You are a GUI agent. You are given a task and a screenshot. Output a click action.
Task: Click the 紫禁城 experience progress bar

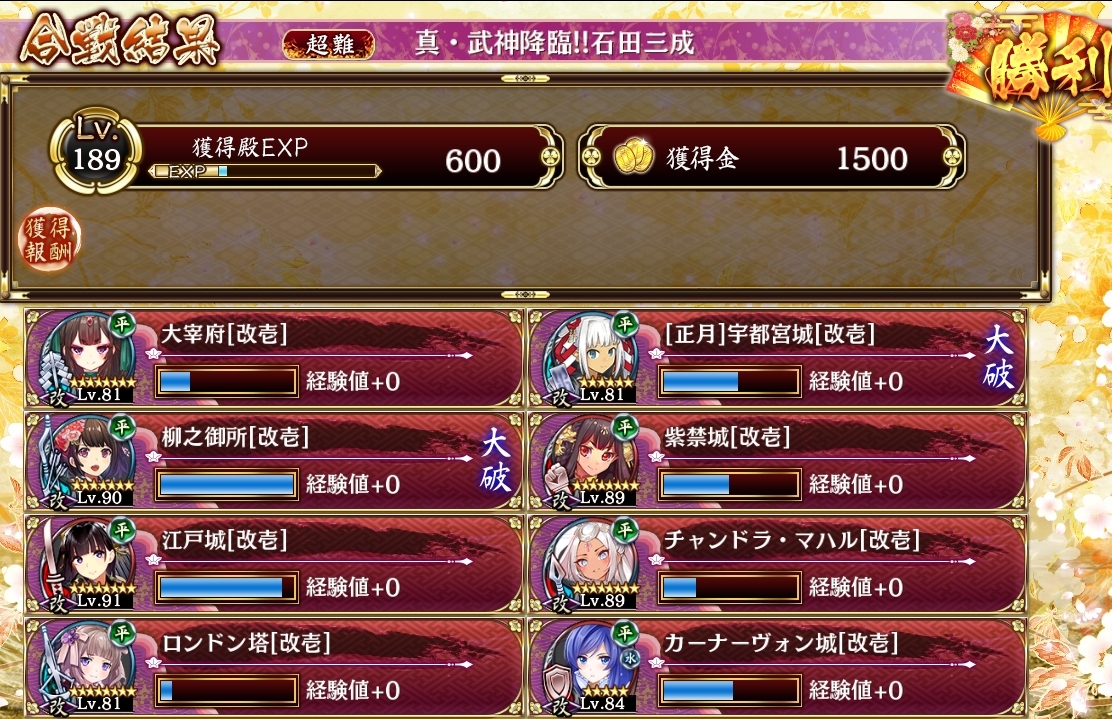(x=730, y=484)
